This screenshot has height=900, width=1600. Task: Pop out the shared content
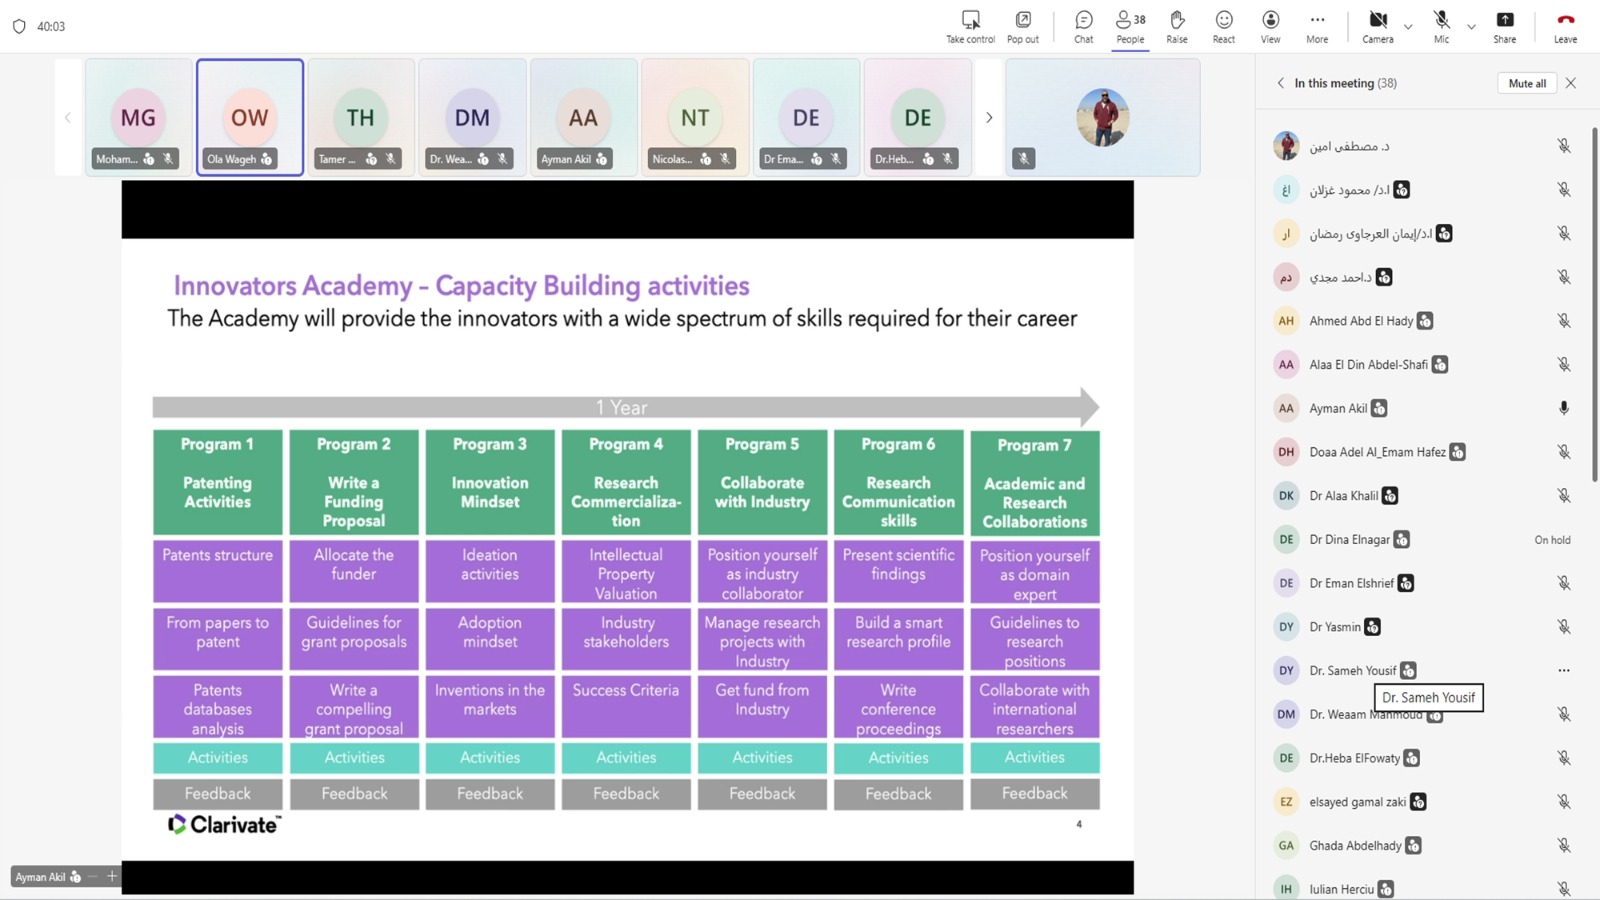1022,20
